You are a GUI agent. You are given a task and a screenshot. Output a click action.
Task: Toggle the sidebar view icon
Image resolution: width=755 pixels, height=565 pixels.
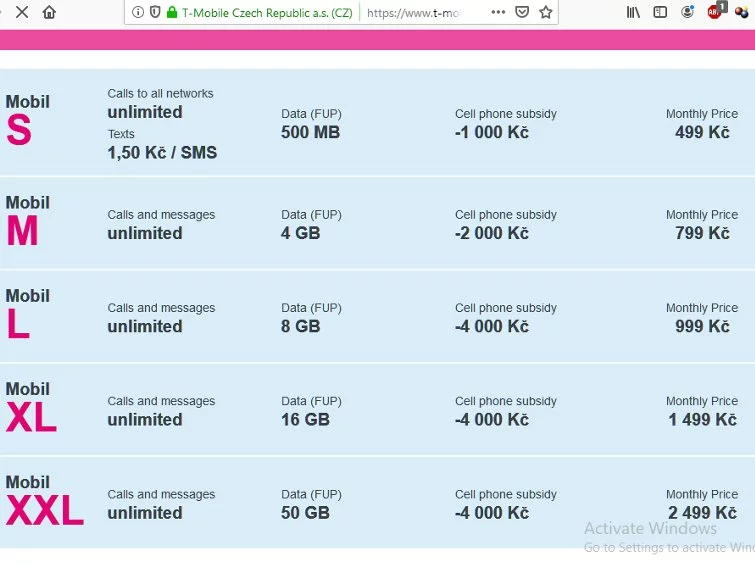[x=660, y=13]
